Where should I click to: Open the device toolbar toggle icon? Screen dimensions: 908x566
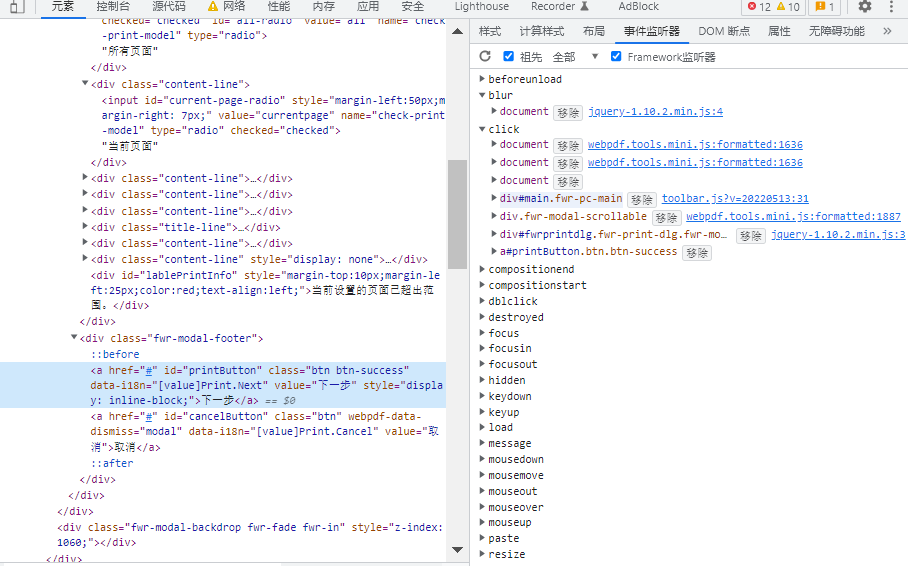(18, 6)
